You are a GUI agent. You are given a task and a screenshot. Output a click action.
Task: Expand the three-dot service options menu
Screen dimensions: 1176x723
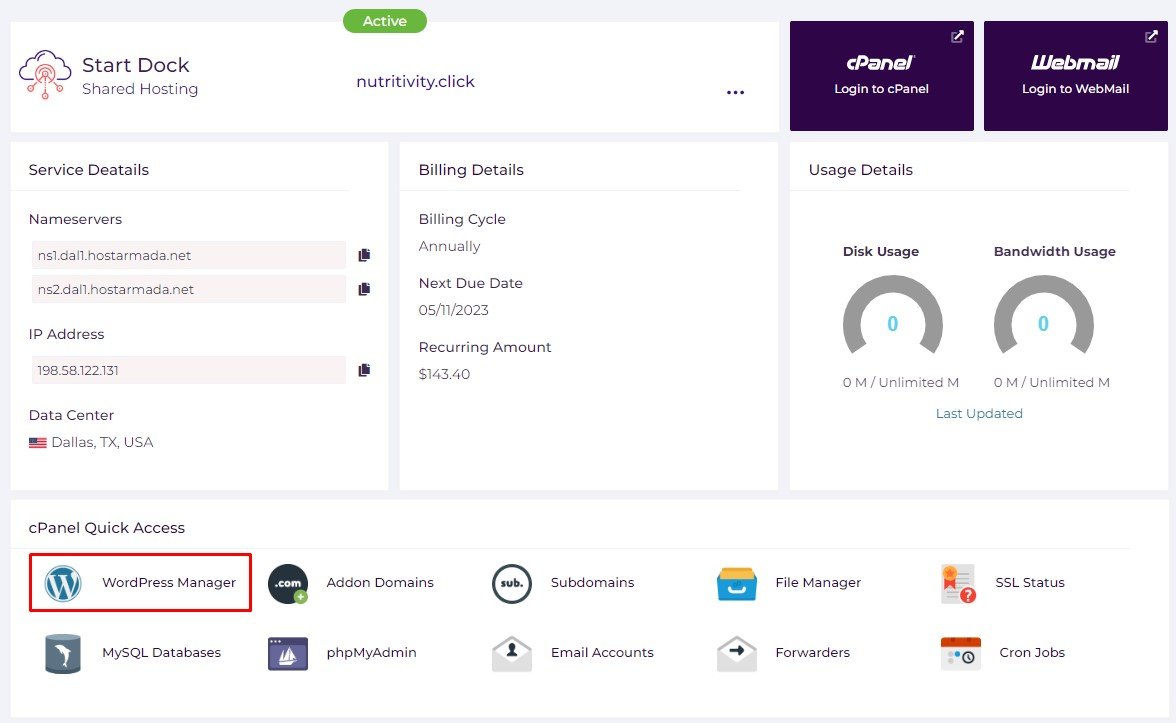pos(735,92)
